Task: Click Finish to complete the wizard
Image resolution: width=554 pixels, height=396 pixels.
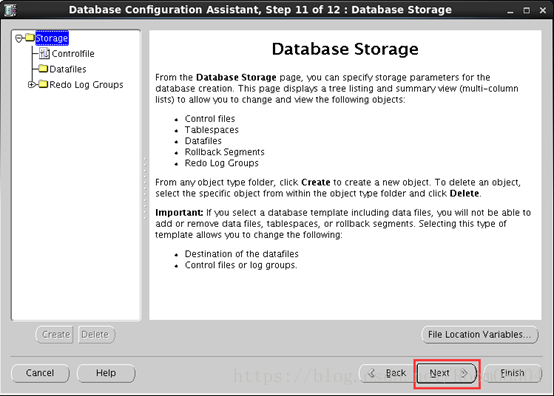Action: click(513, 373)
